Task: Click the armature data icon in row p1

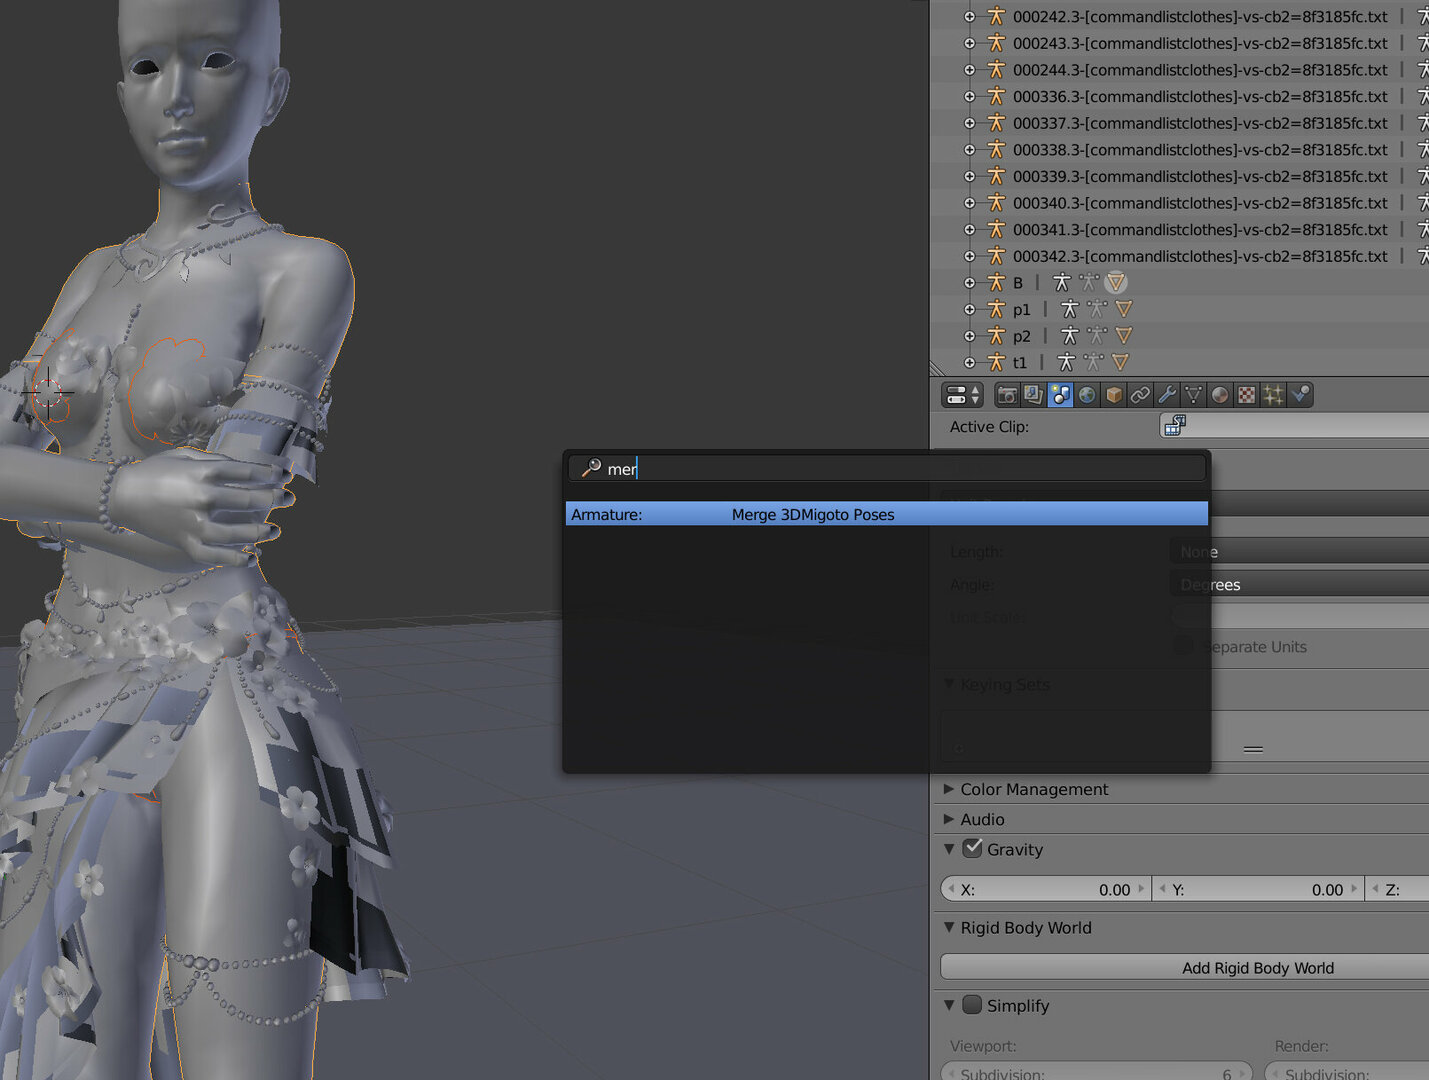Action: (1069, 309)
